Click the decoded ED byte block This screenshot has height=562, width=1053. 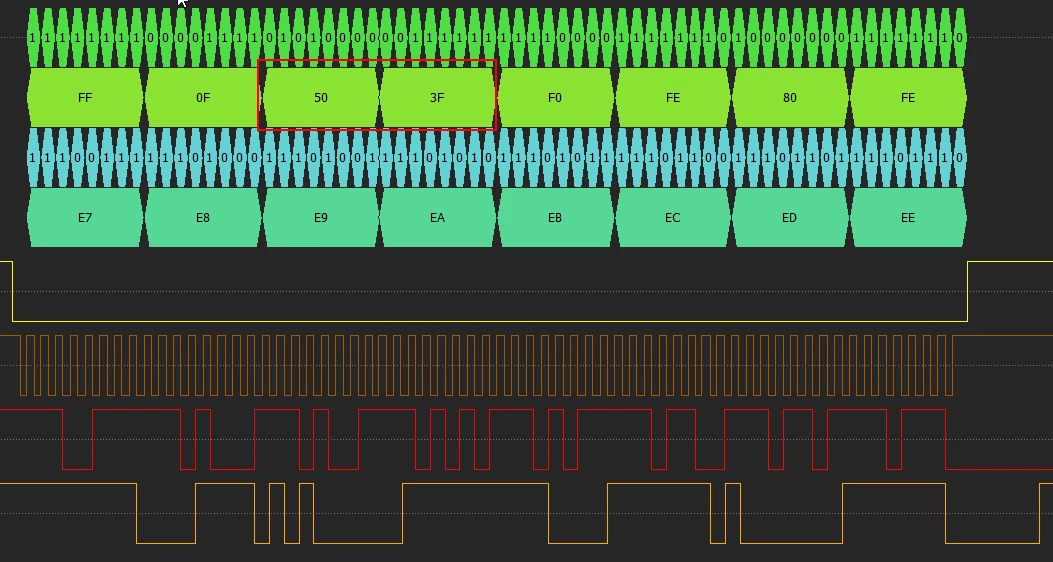pyautogui.click(x=790, y=218)
